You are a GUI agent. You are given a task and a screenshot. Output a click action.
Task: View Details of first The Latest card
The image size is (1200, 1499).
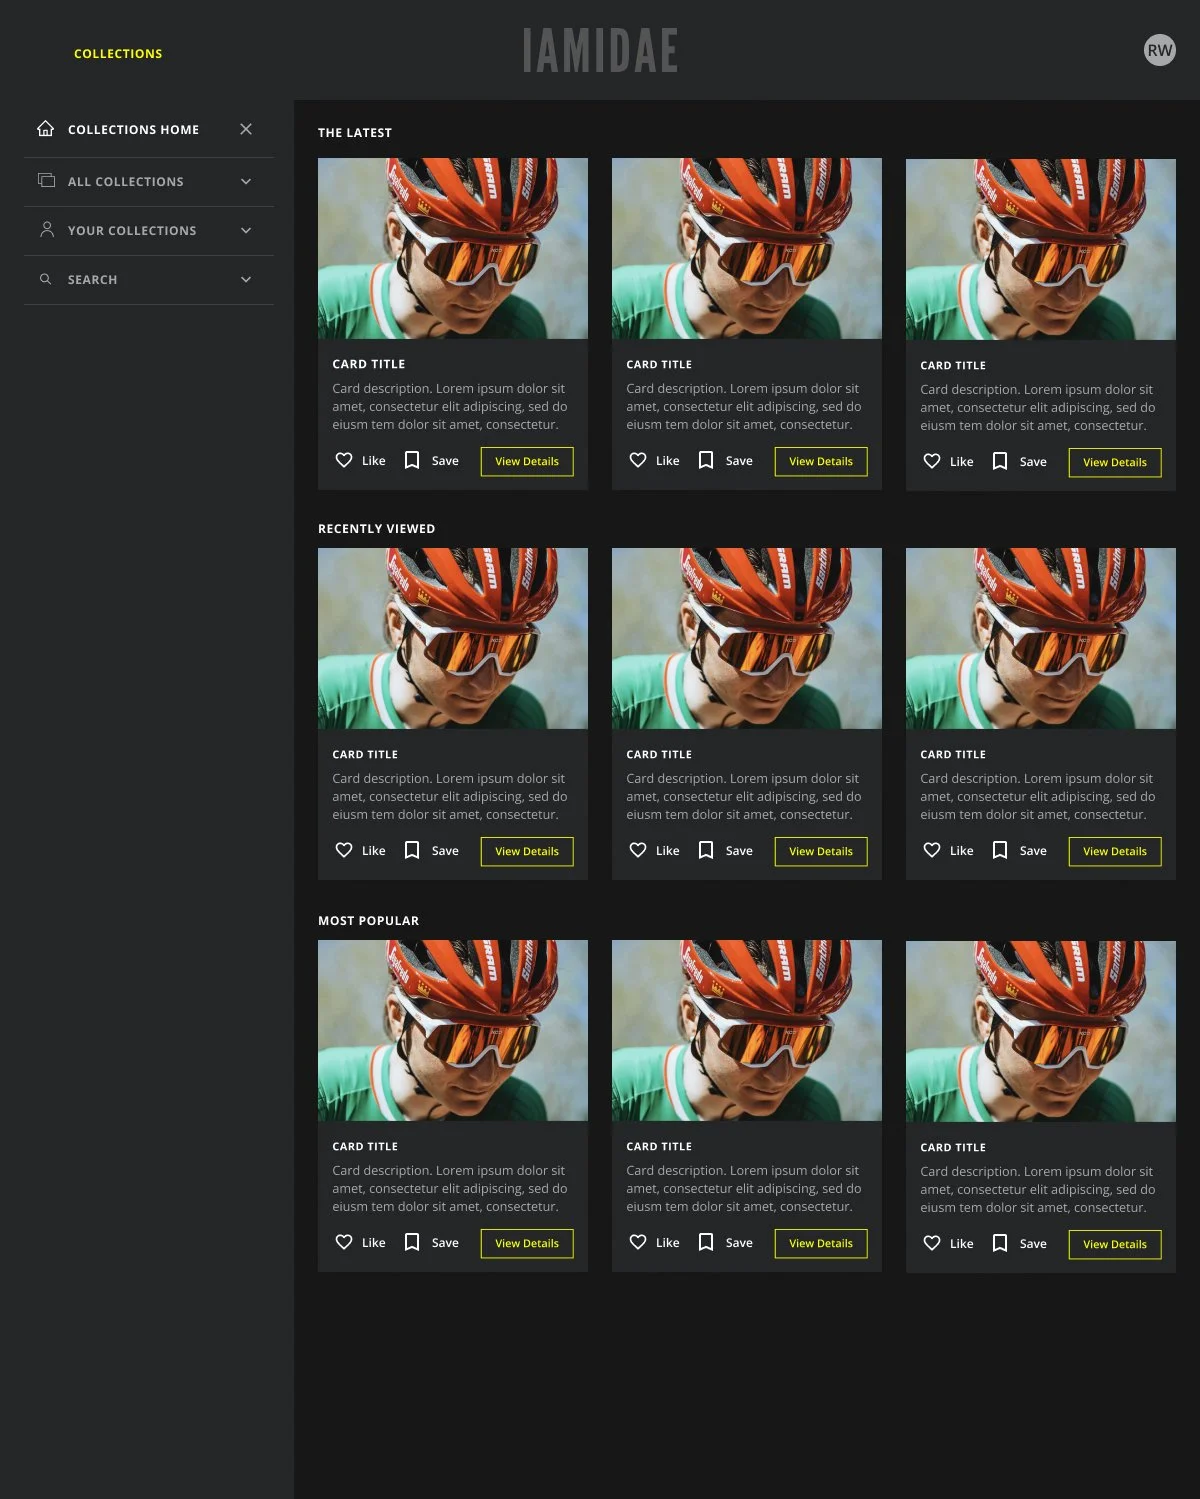[x=527, y=461]
